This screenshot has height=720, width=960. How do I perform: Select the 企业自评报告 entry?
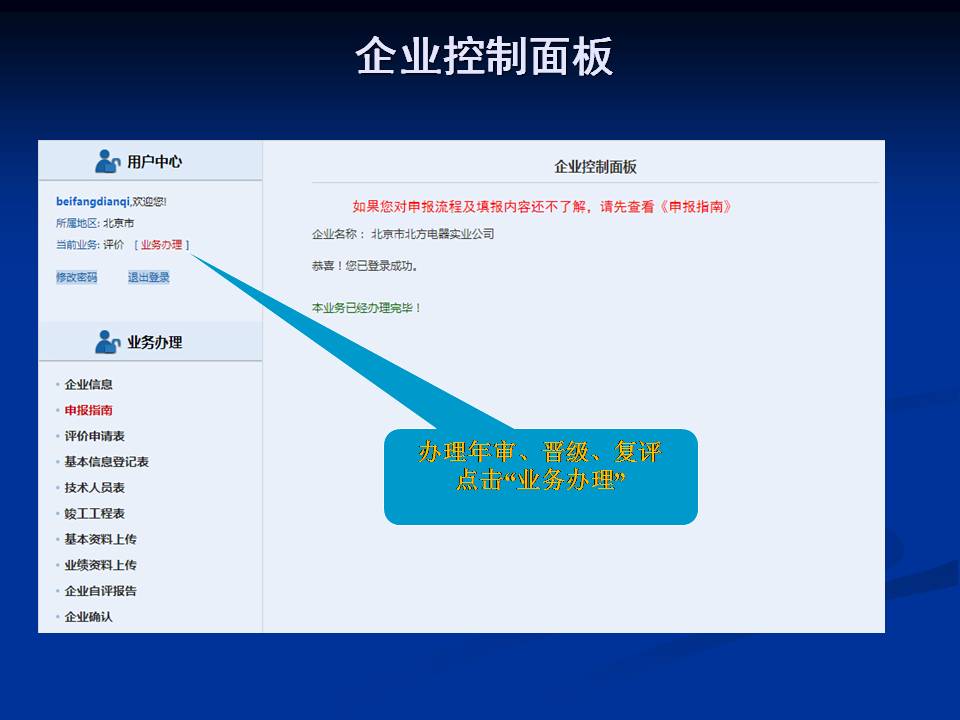point(100,591)
